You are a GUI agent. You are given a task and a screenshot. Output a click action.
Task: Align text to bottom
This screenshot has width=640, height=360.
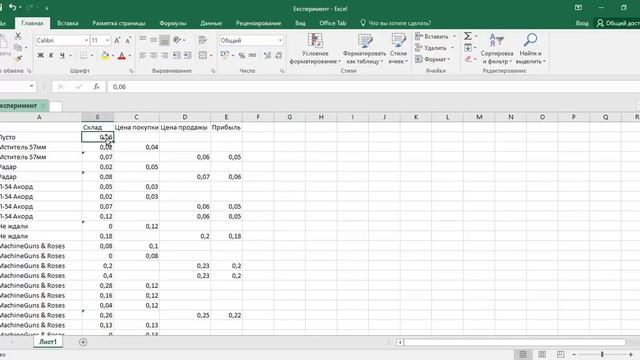(164, 40)
